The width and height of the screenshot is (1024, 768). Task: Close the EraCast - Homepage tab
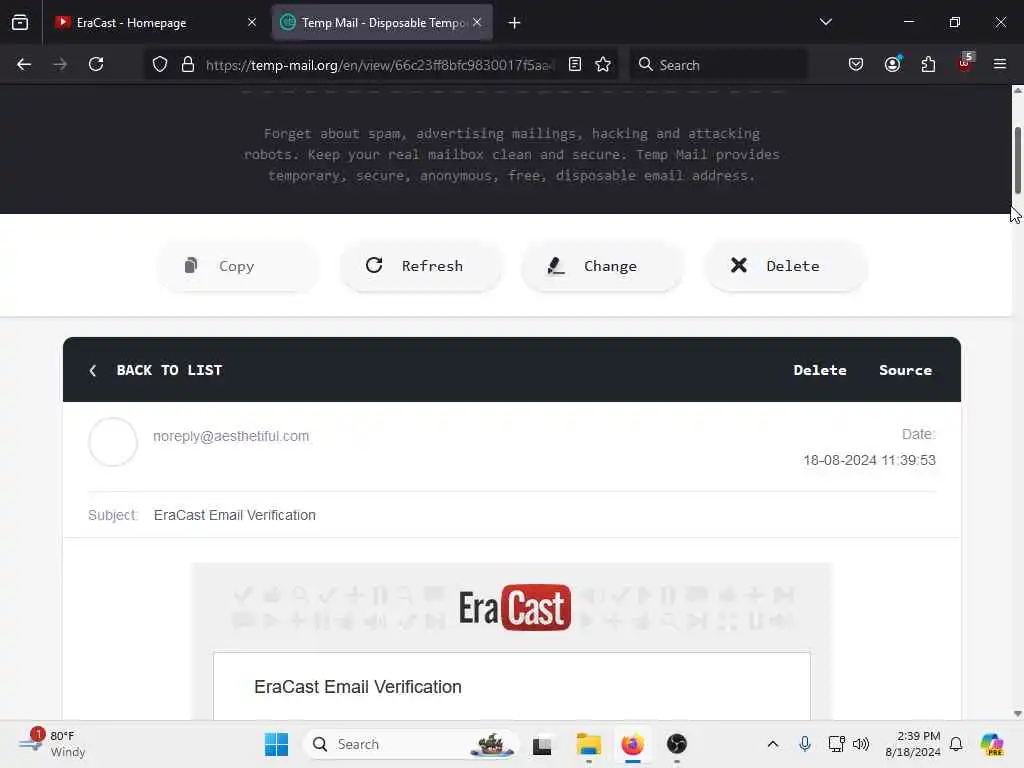click(251, 23)
